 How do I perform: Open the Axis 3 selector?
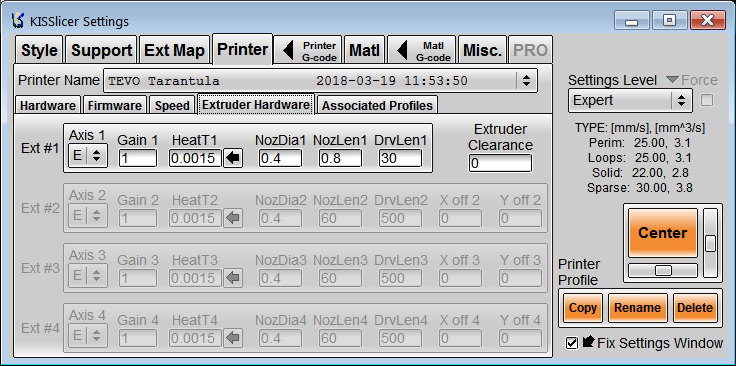click(x=88, y=276)
